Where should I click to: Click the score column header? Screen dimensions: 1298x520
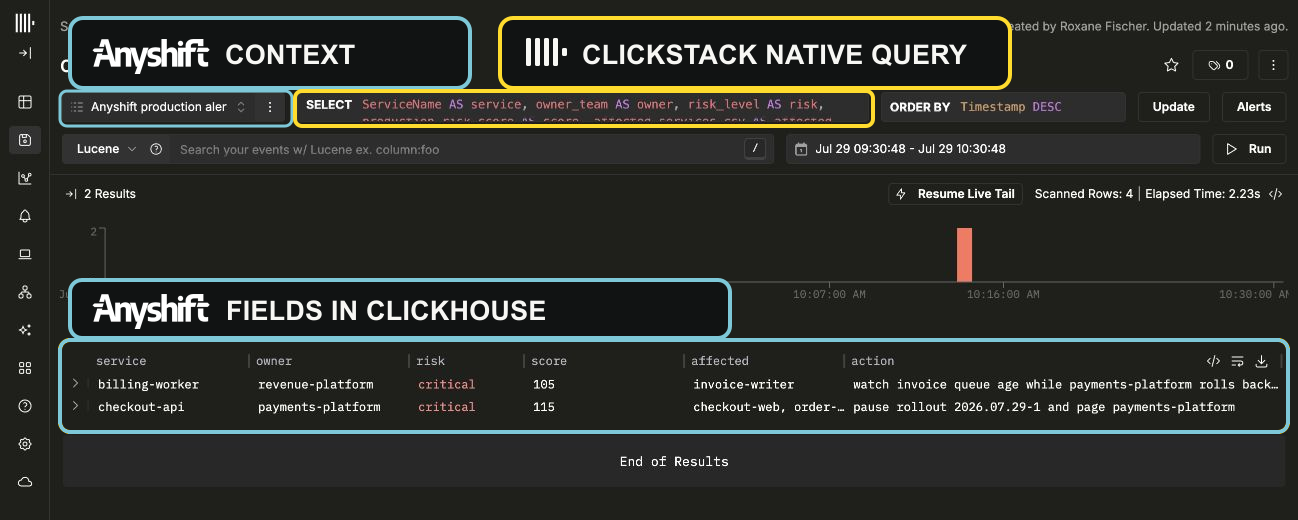(x=549, y=361)
